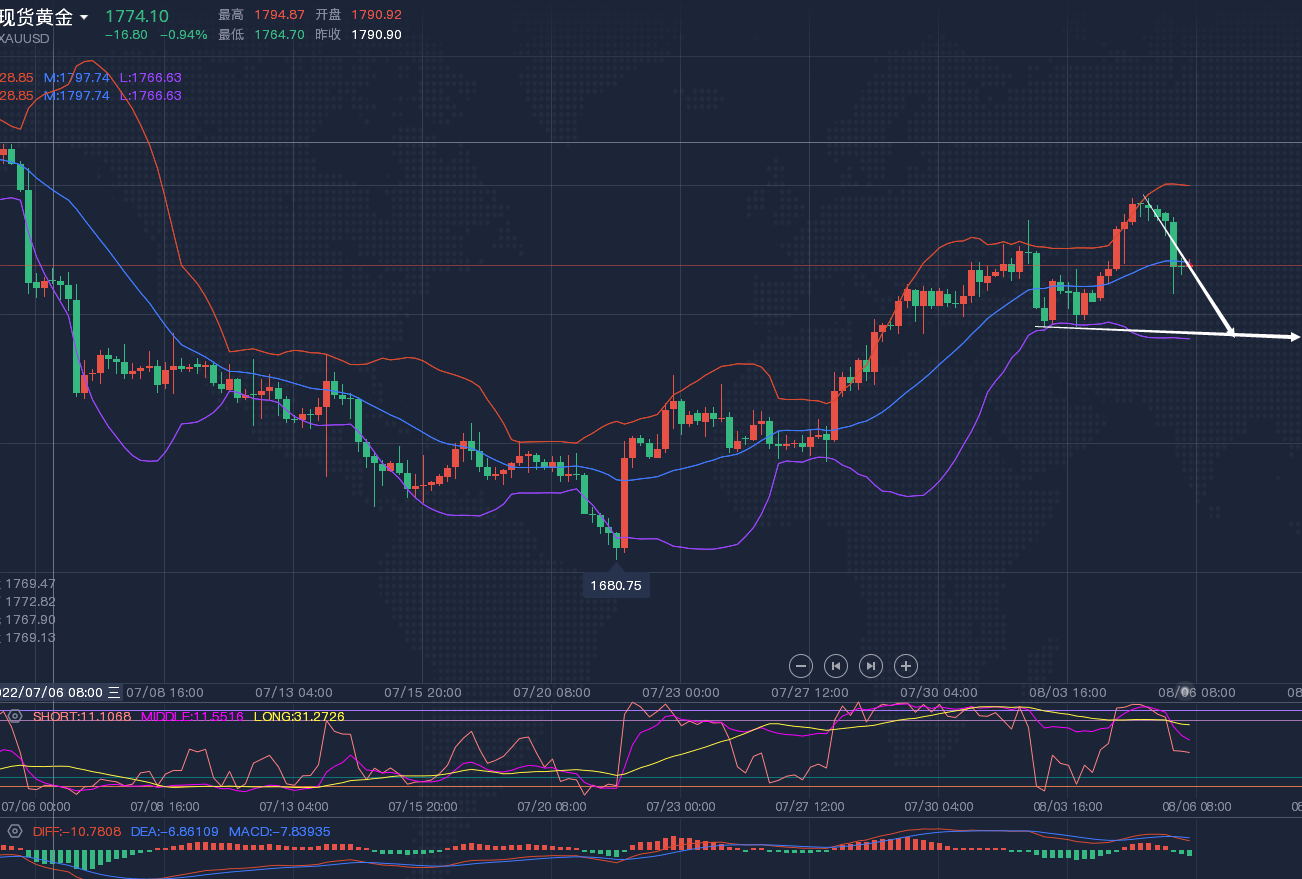The width and height of the screenshot is (1302, 879).
Task: Expand the dropdown arrow beside 现货黄金
Action: (84, 18)
